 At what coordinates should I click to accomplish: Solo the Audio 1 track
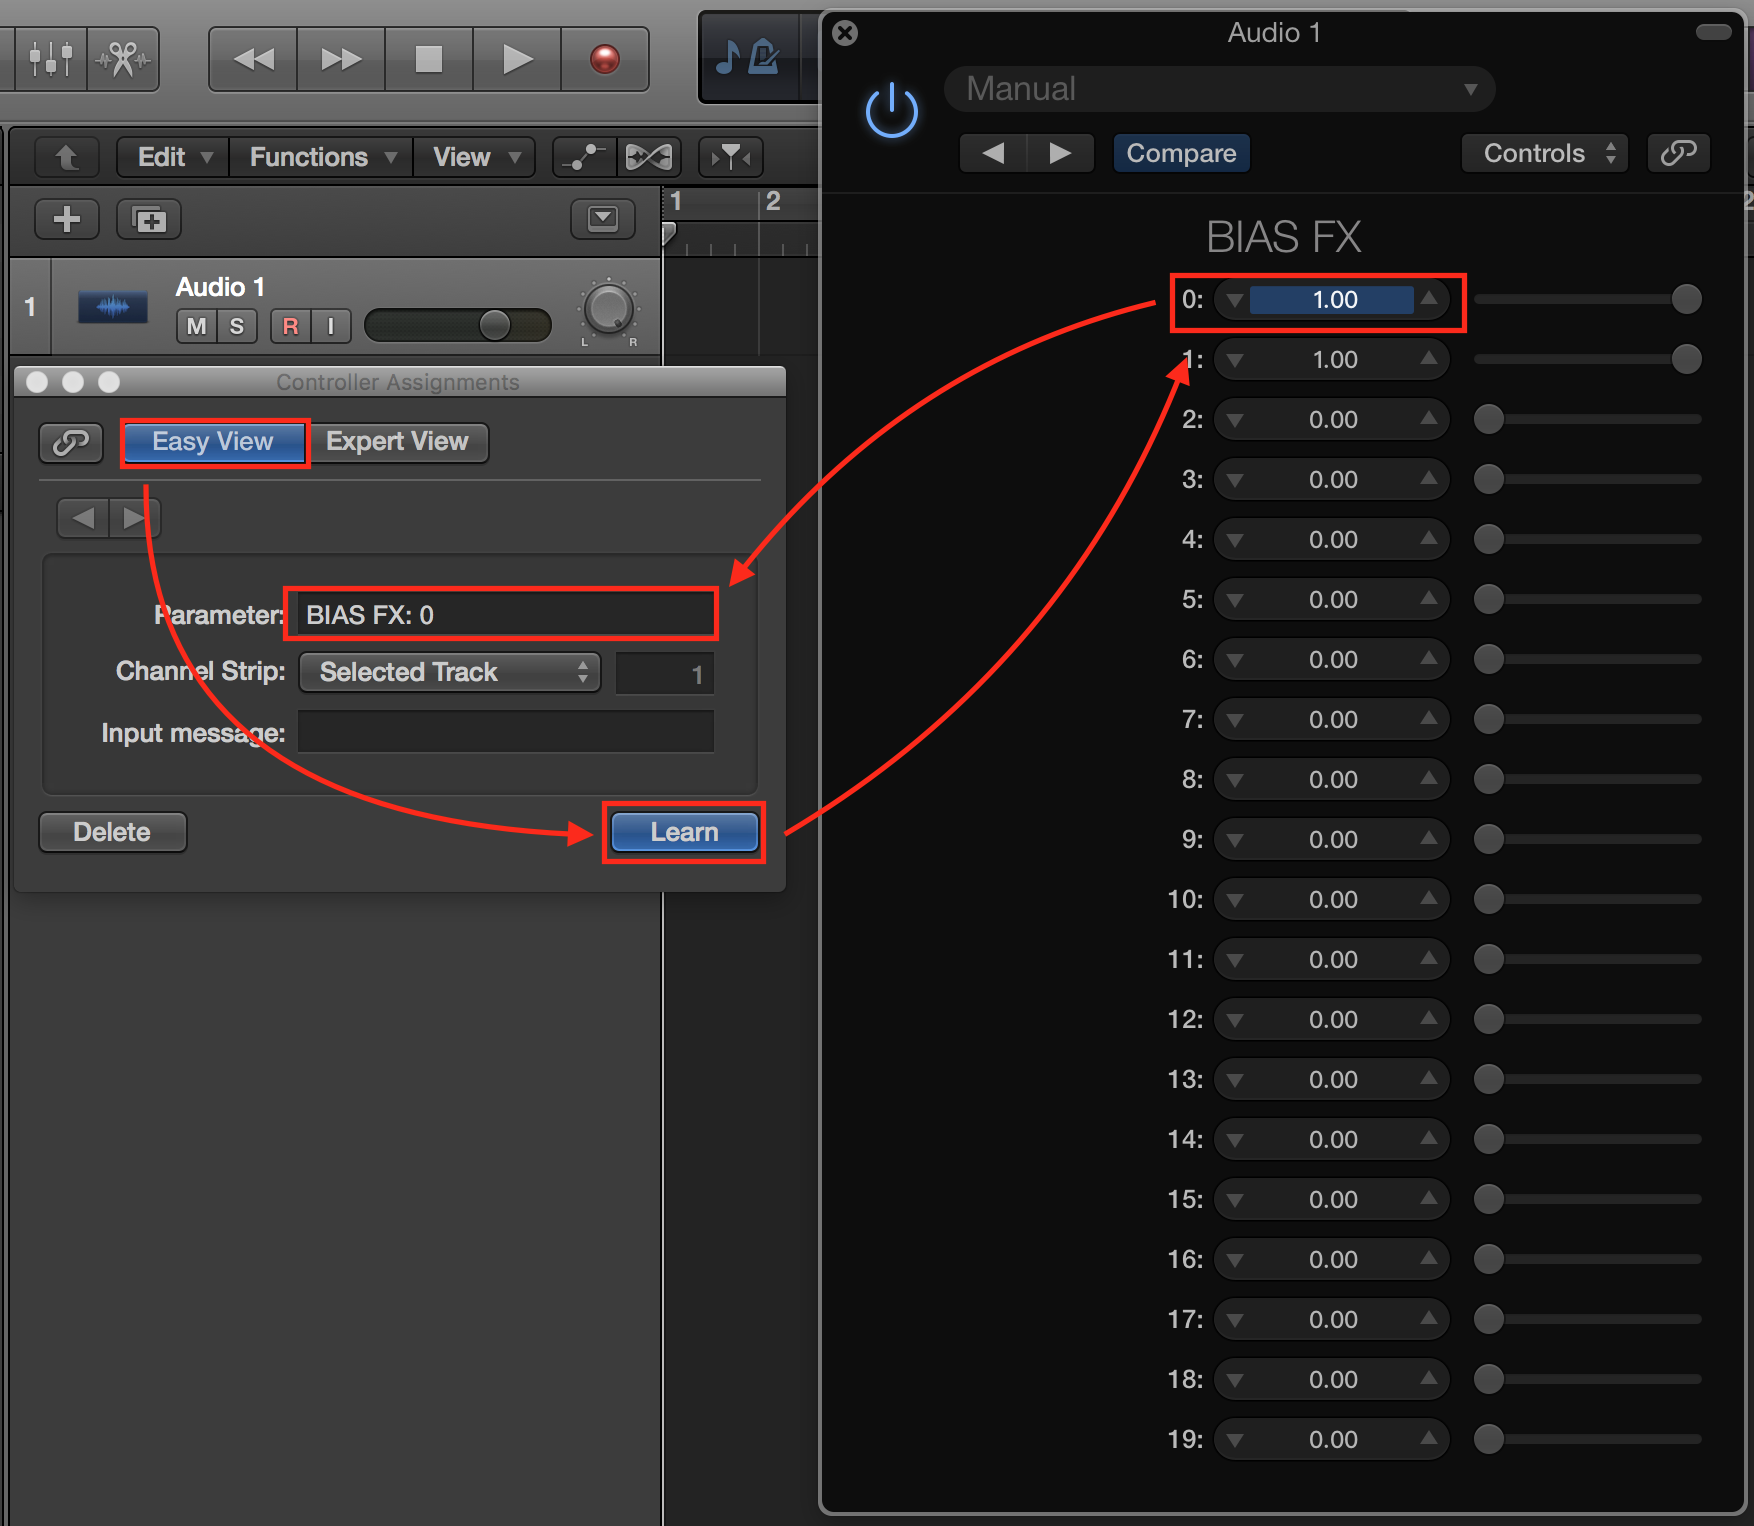237,326
